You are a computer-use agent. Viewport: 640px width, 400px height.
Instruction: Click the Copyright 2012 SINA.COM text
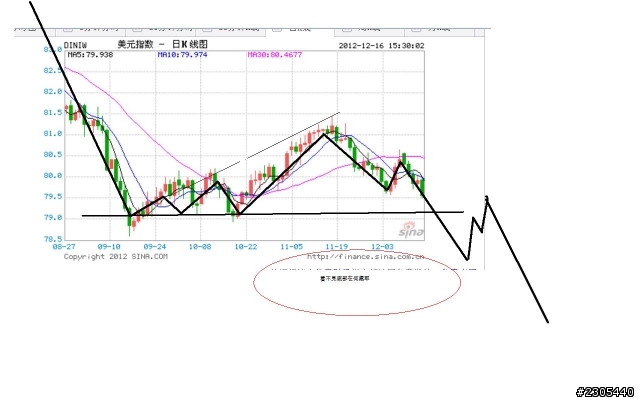[x=116, y=256]
